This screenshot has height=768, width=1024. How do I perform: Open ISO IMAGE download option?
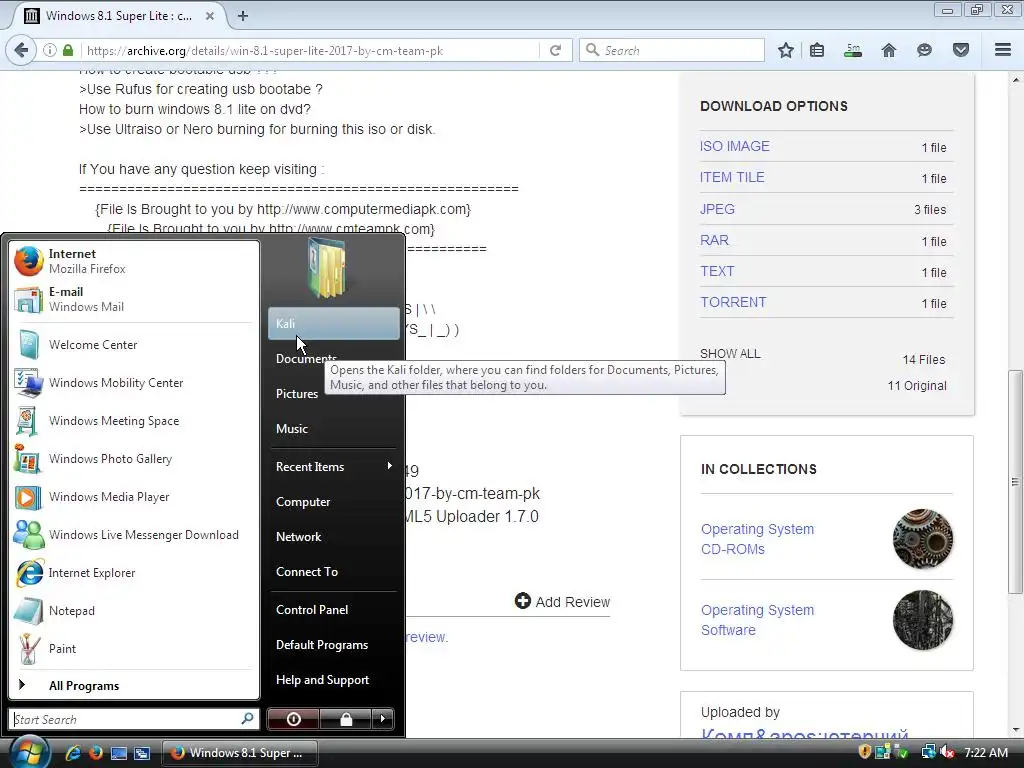735,146
